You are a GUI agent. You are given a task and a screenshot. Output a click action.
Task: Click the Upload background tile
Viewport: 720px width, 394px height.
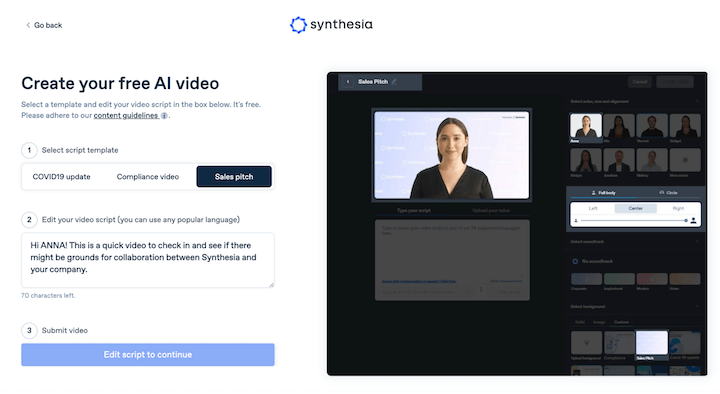click(x=586, y=343)
